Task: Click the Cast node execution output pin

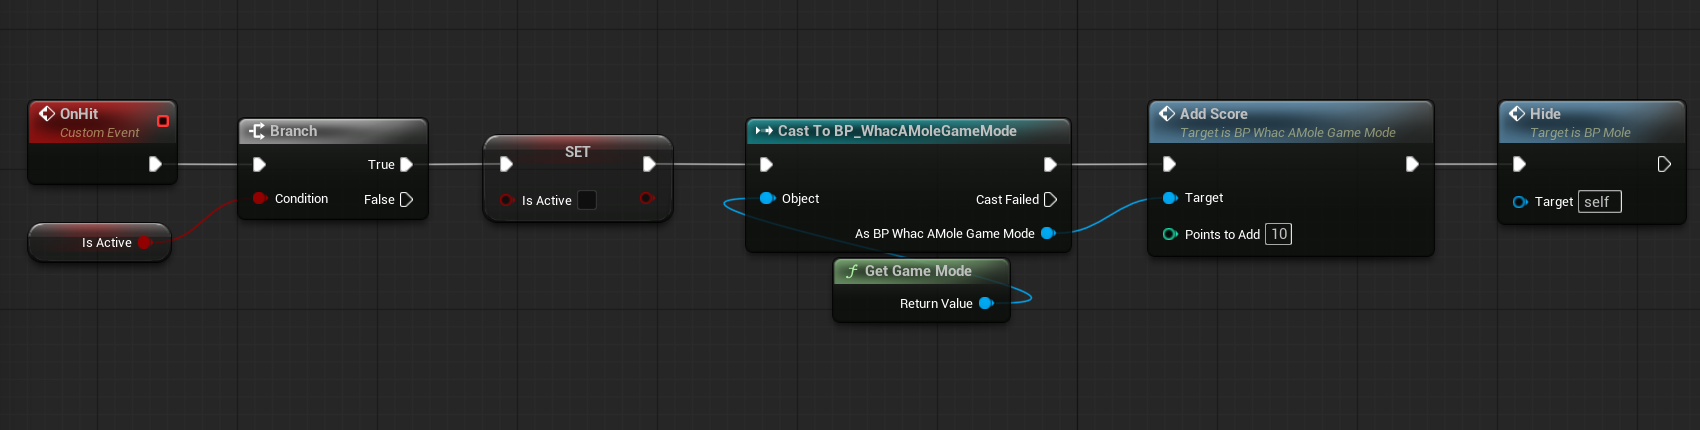Action: pos(1050,164)
